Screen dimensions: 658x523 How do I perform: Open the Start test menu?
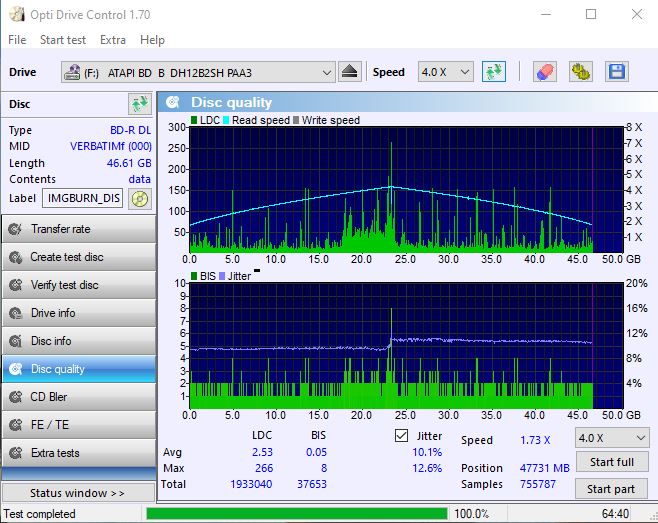tap(63, 40)
